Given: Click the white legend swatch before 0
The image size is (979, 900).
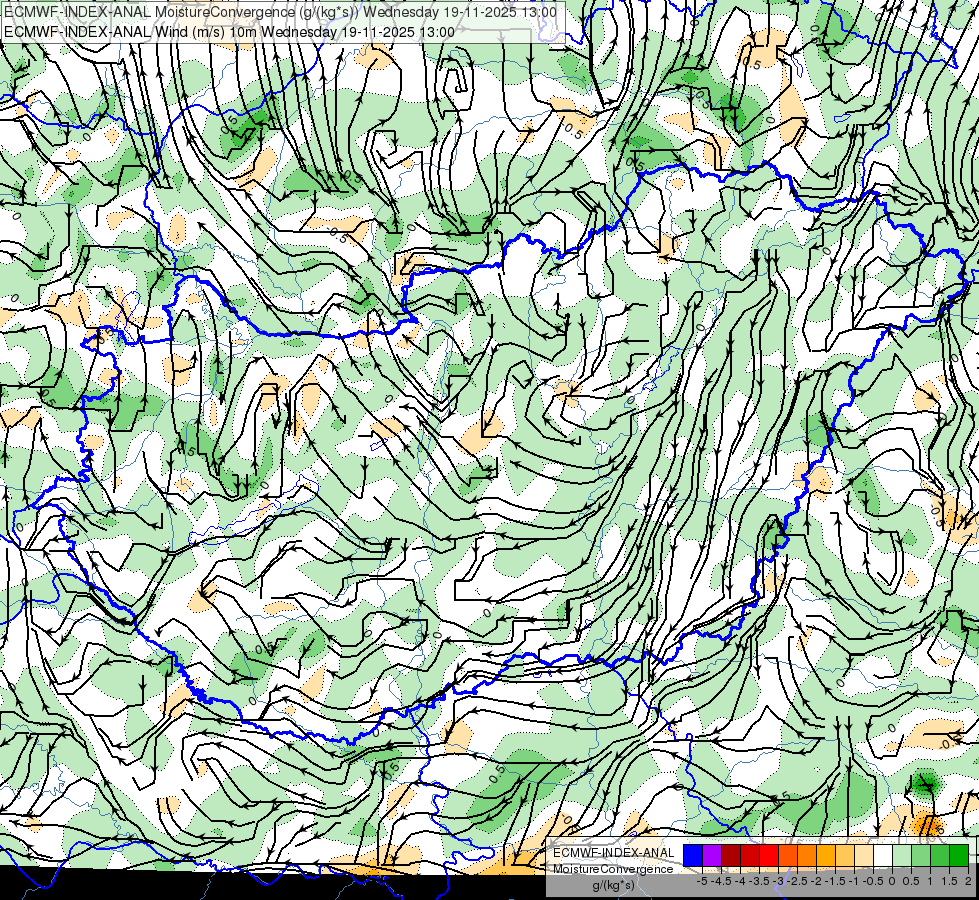Looking at the screenshot, I should click(x=883, y=855).
